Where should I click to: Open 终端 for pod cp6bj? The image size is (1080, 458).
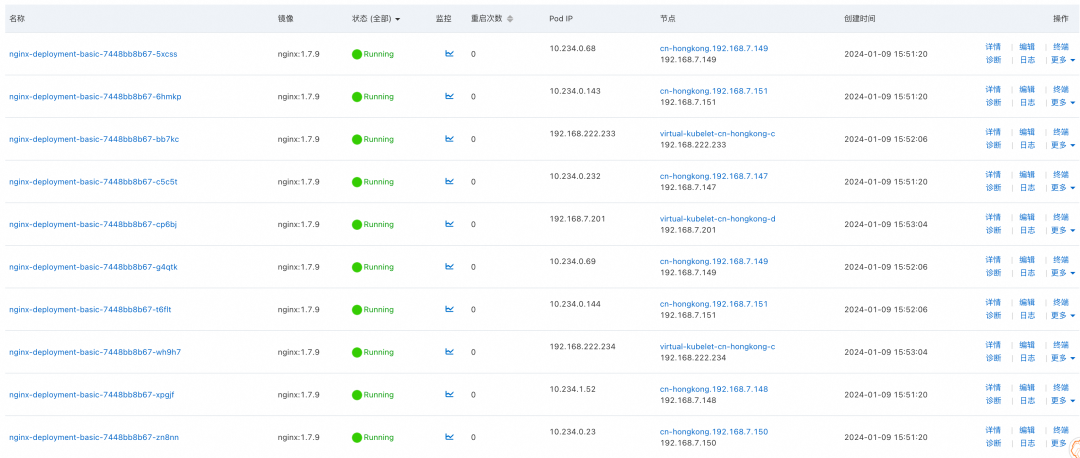point(1060,217)
